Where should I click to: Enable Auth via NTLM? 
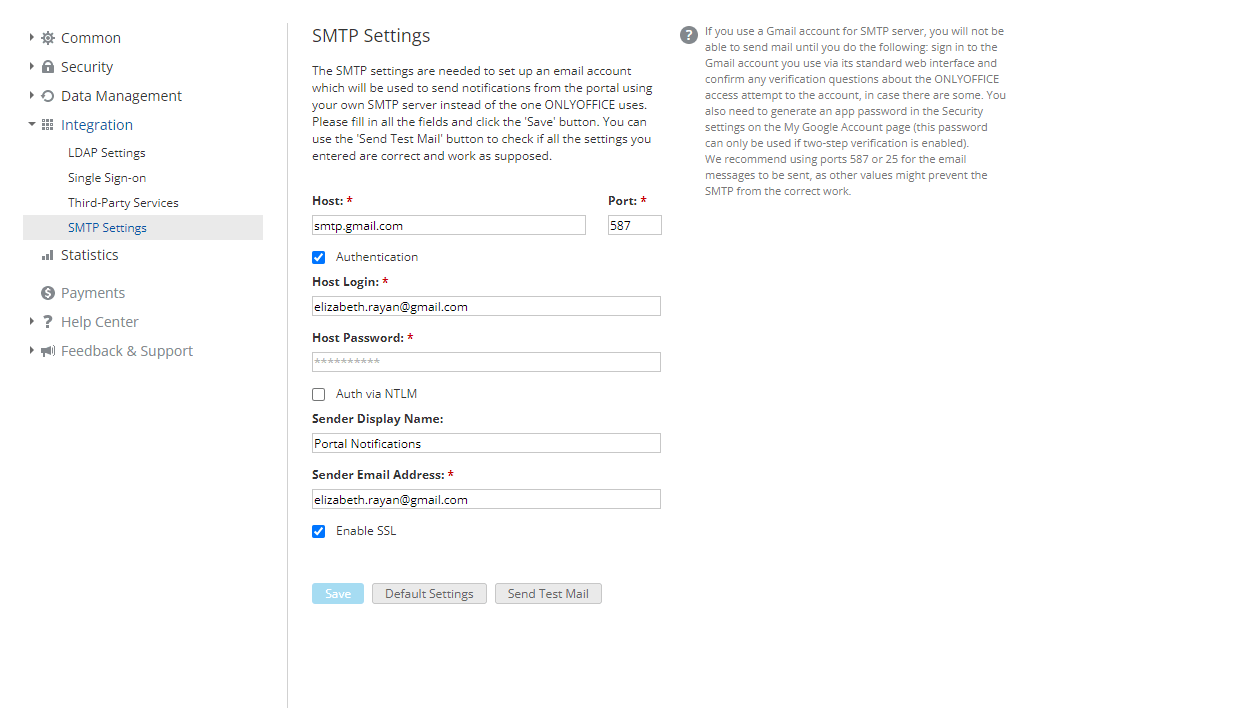tap(318, 393)
